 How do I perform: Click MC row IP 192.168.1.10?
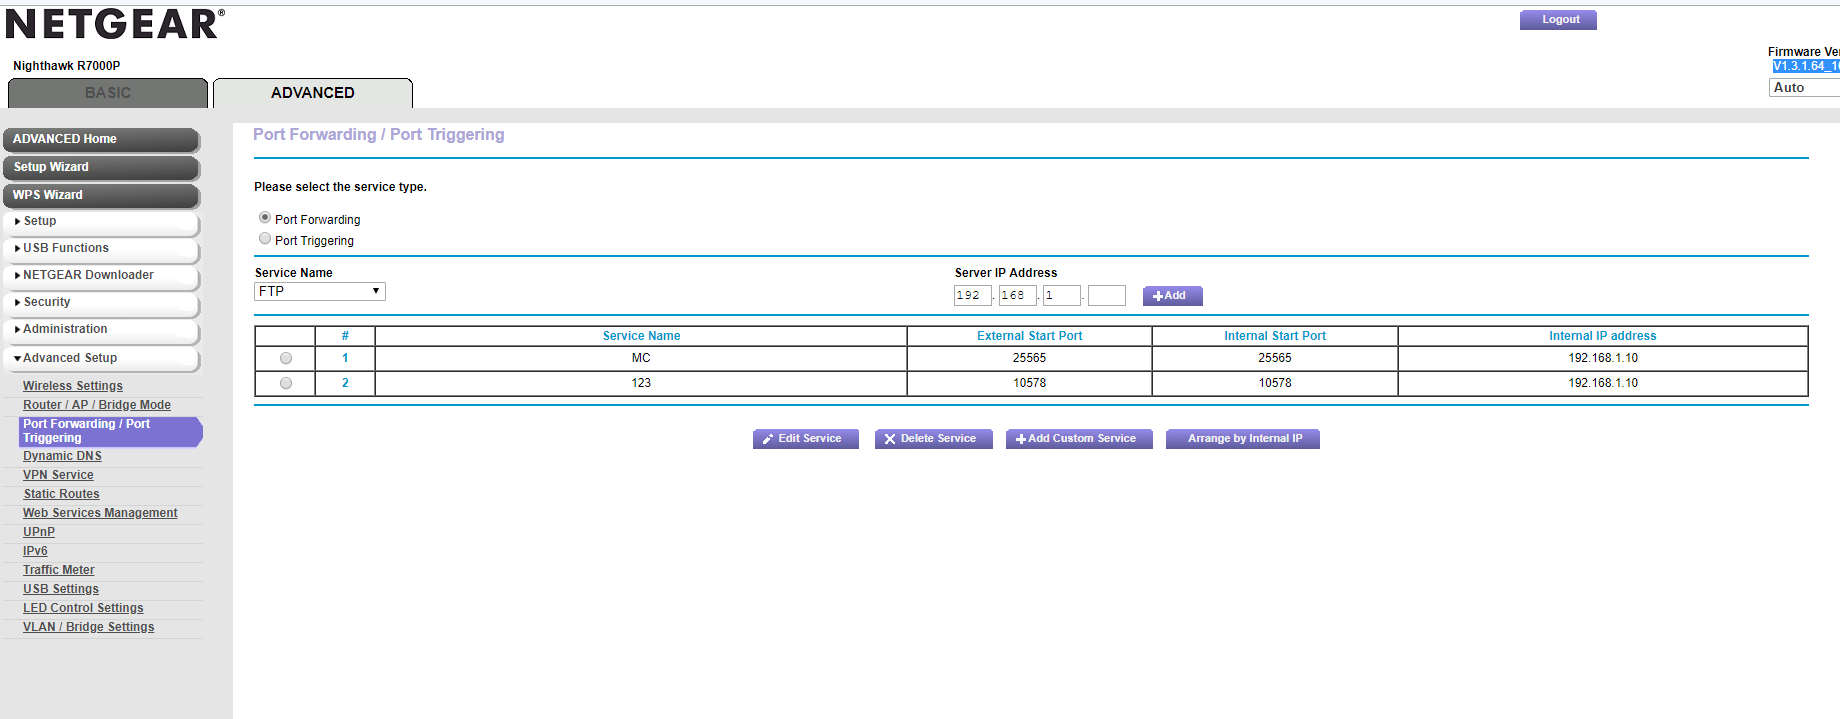click(1603, 358)
